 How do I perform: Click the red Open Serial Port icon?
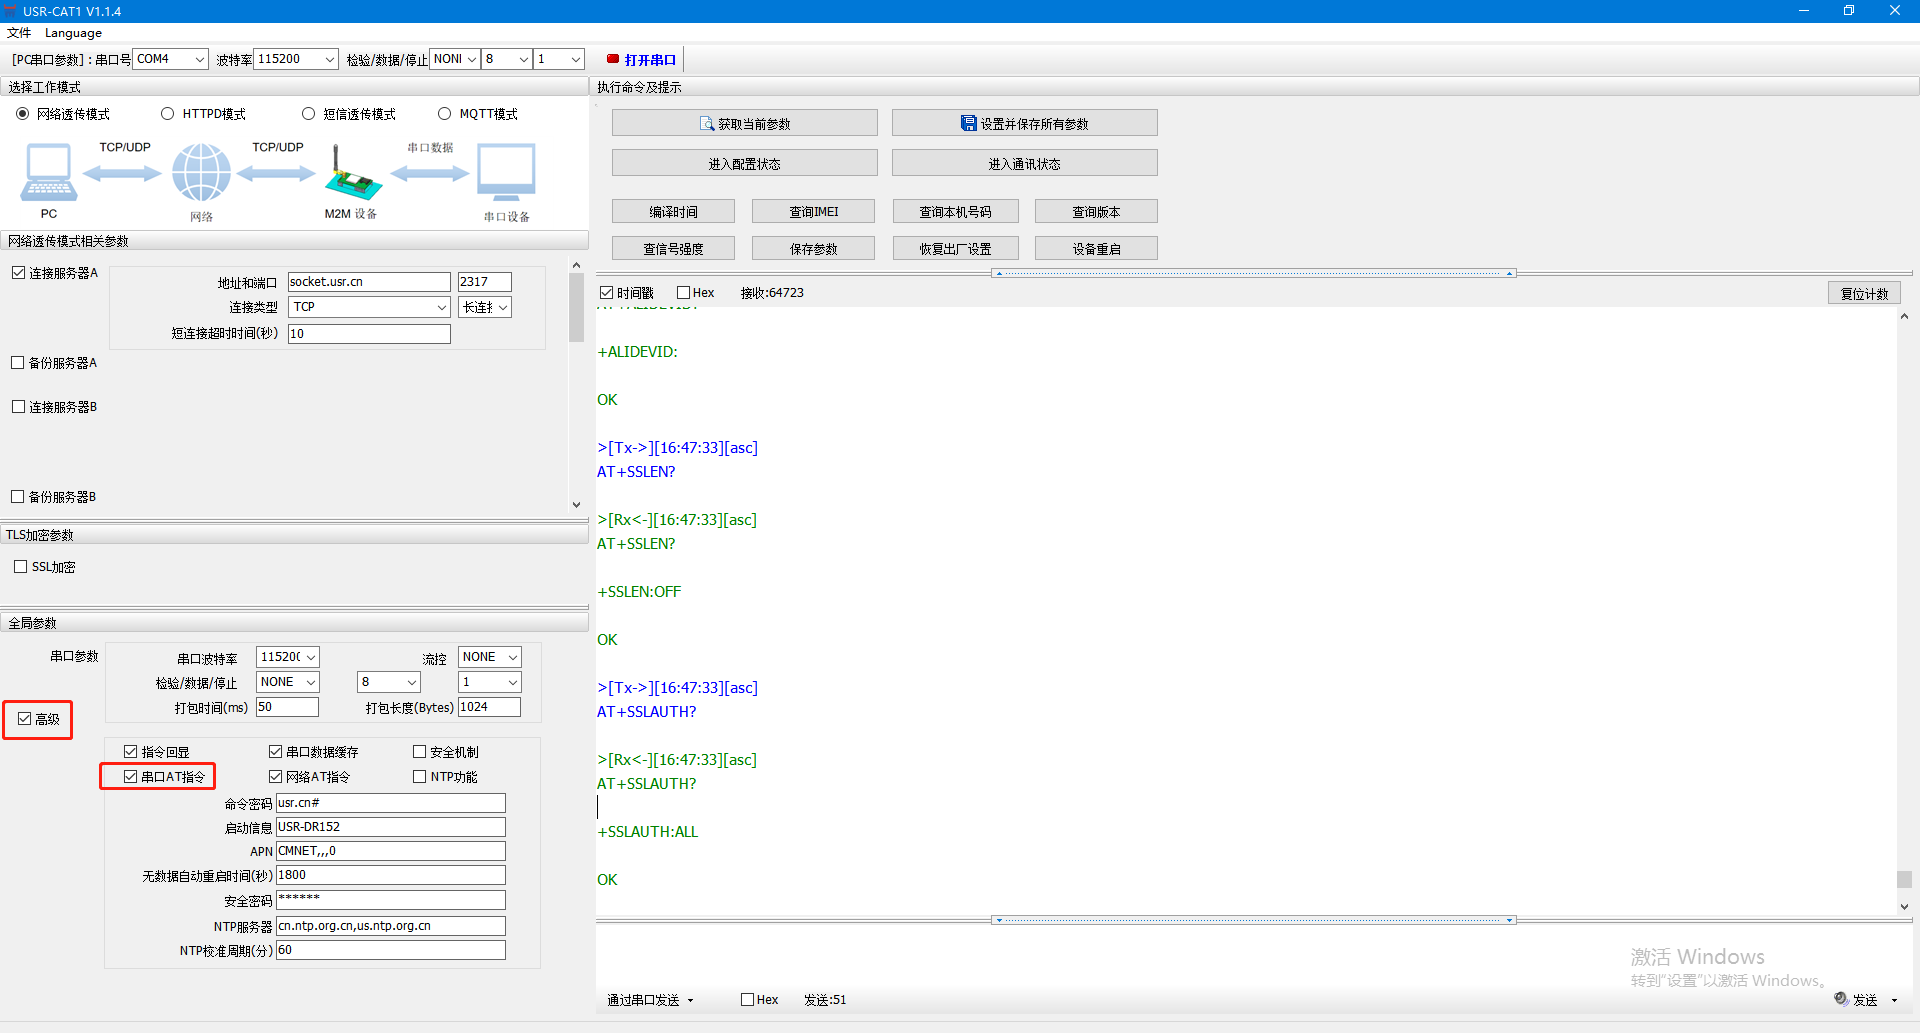[x=613, y=59]
